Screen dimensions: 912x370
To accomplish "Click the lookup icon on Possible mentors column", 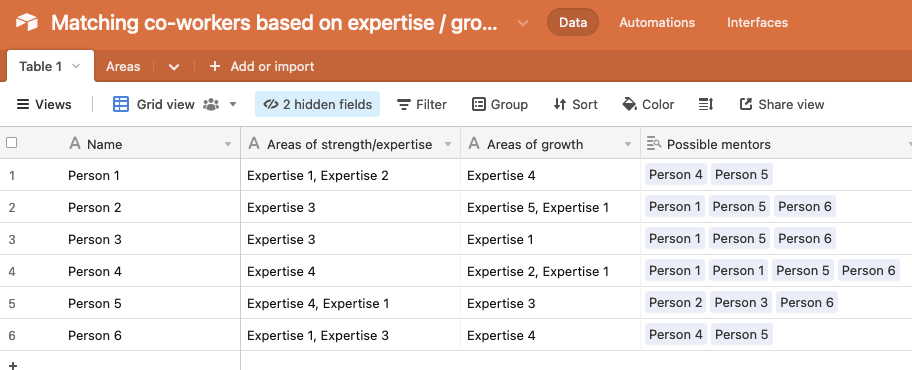I will click(x=654, y=143).
